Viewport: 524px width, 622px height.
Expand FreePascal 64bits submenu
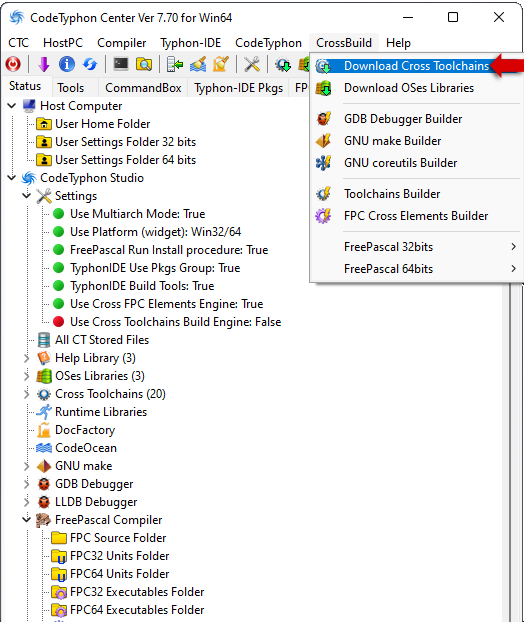(x=416, y=269)
